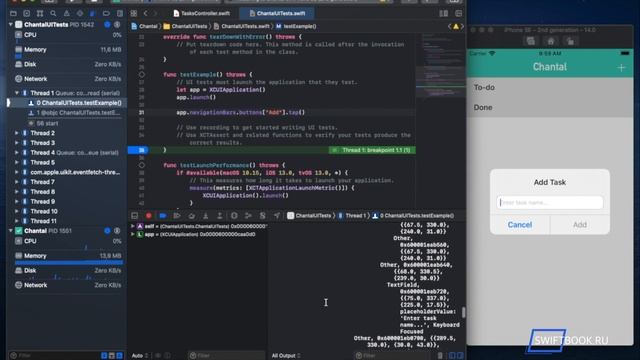Toggle console pane button
The width and height of the screenshot is (640, 360).
460,356
